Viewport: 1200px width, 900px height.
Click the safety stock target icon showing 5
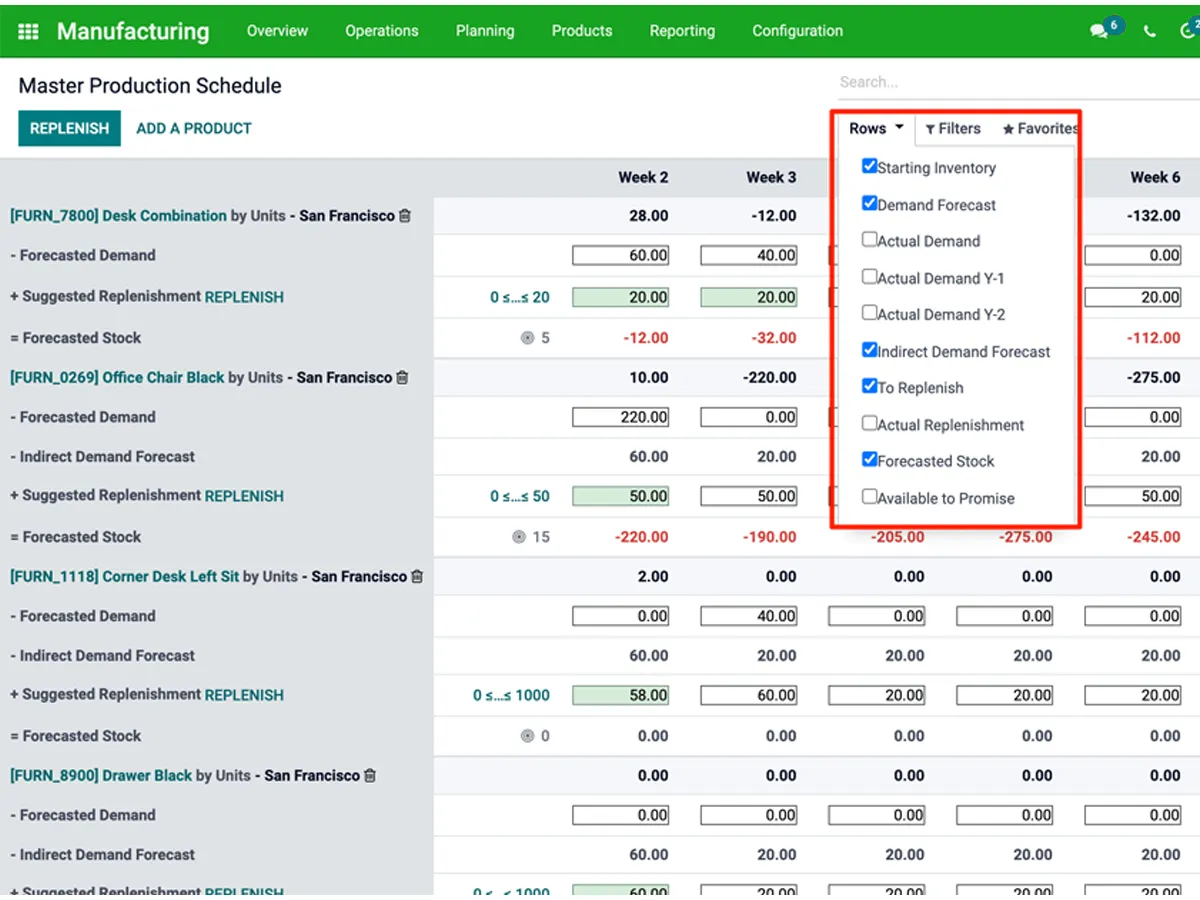[x=527, y=338]
